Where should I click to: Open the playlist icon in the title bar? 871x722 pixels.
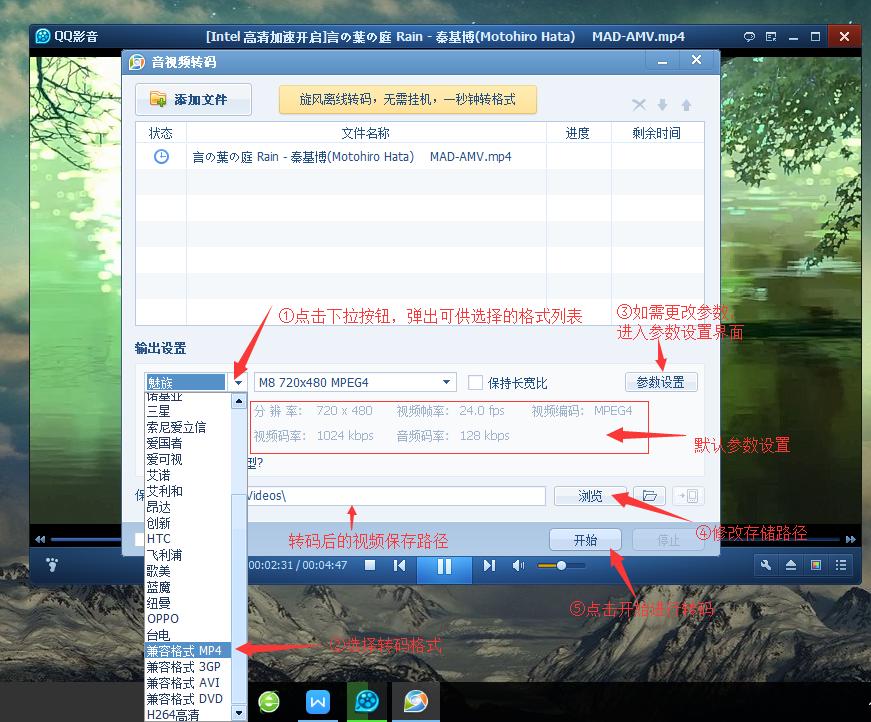[x=770, y=35]
